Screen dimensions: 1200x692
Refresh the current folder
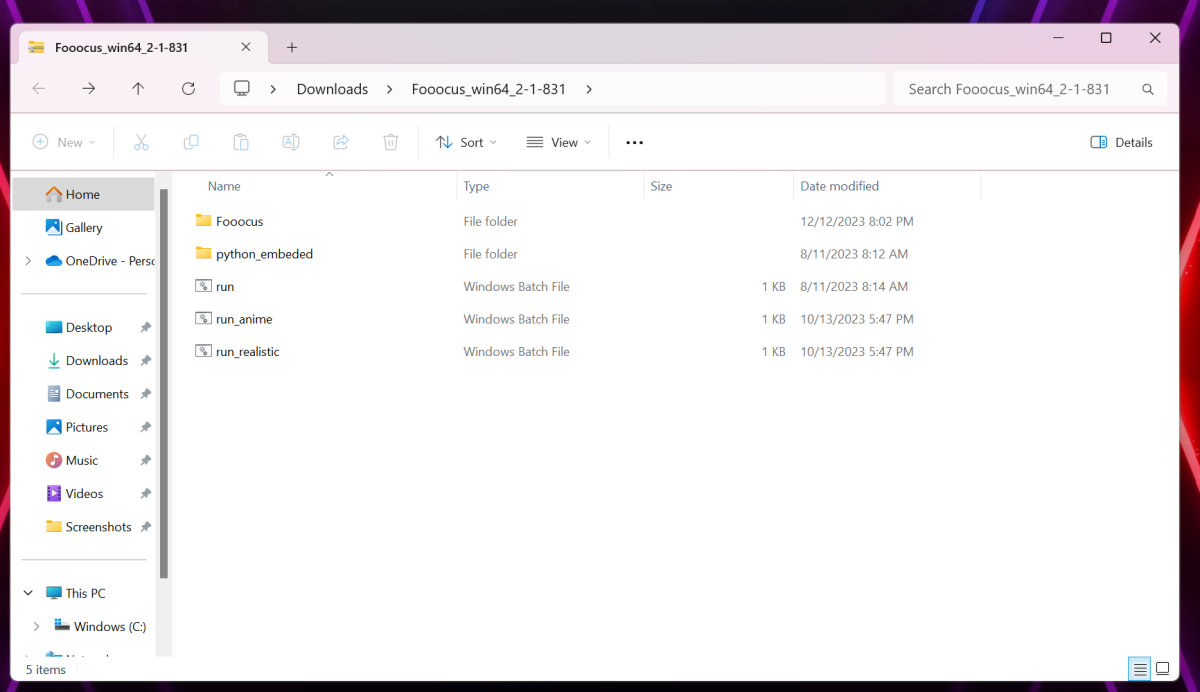point(188,89)
